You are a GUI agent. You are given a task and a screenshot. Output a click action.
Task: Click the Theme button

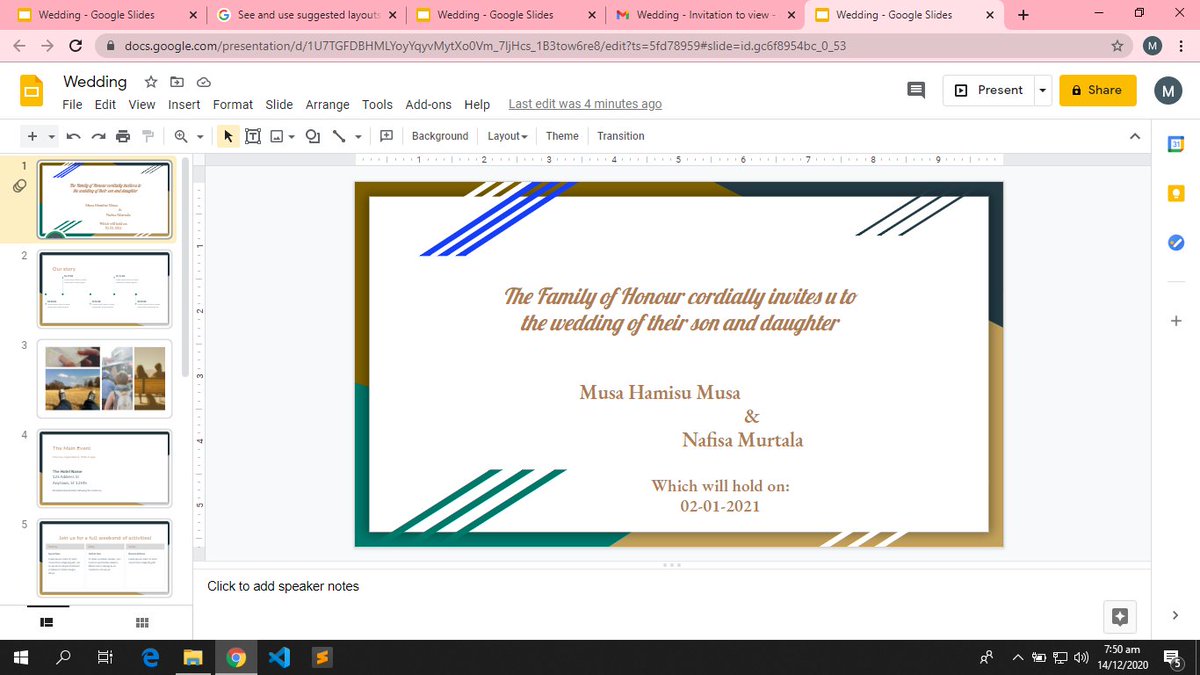tap(562, 136)
